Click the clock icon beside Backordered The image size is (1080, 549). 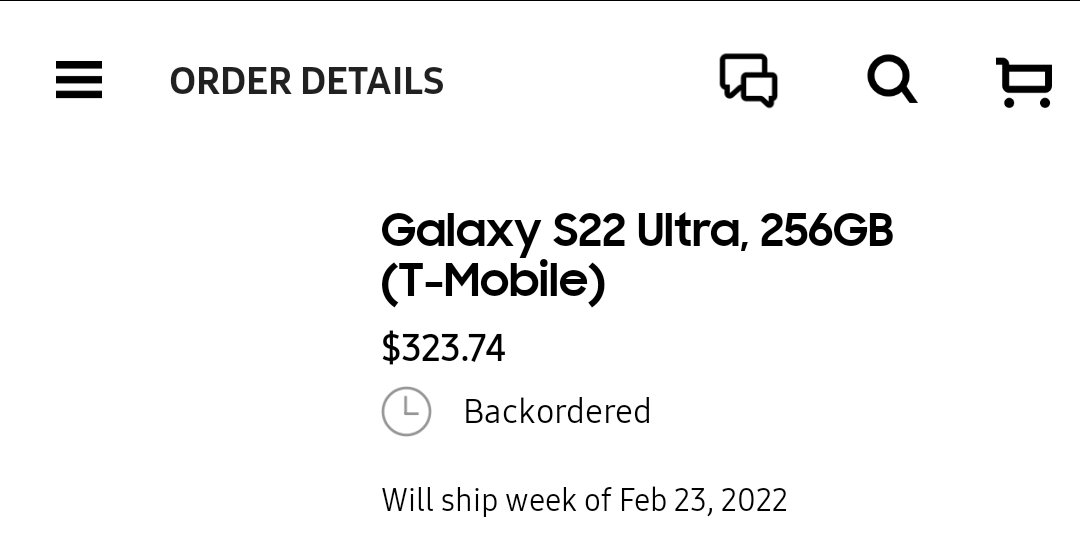[x=406, y=411]
